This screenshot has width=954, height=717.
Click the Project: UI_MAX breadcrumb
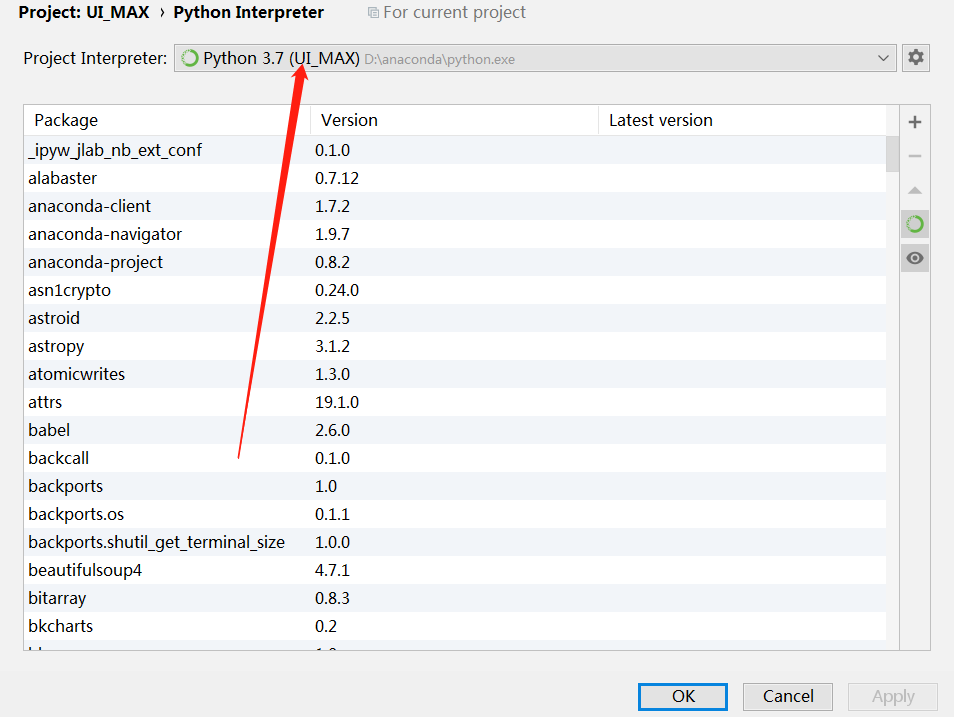tap(84, 12)
